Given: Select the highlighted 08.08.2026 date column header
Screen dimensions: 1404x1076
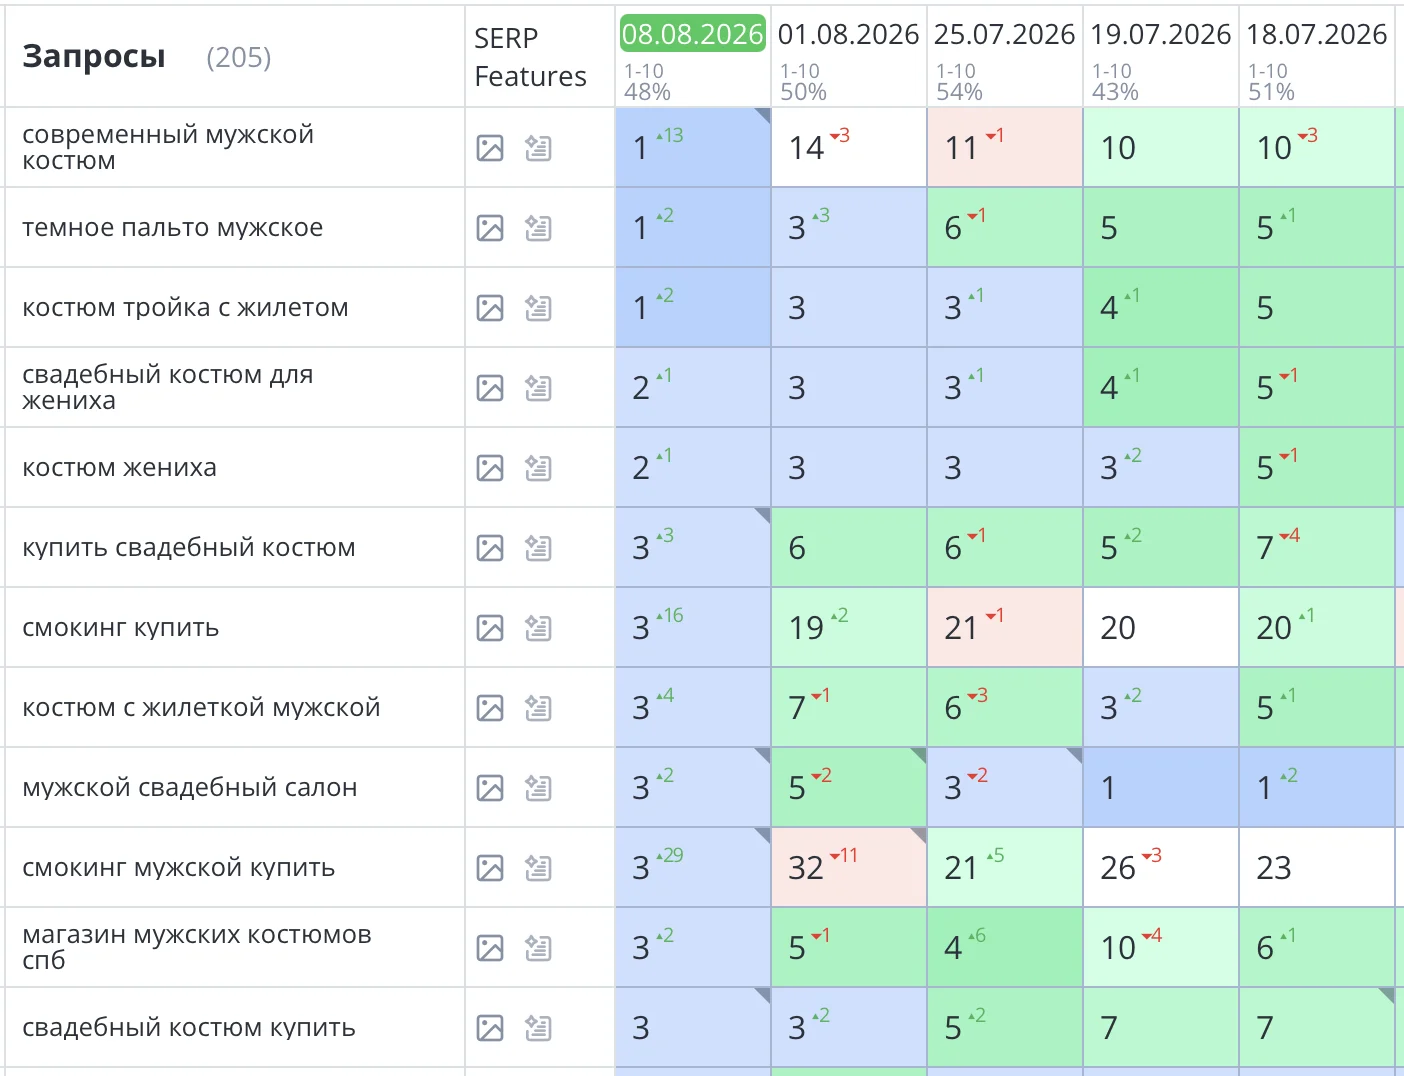Looking at the screenshot, I should [x=693, y=34].
